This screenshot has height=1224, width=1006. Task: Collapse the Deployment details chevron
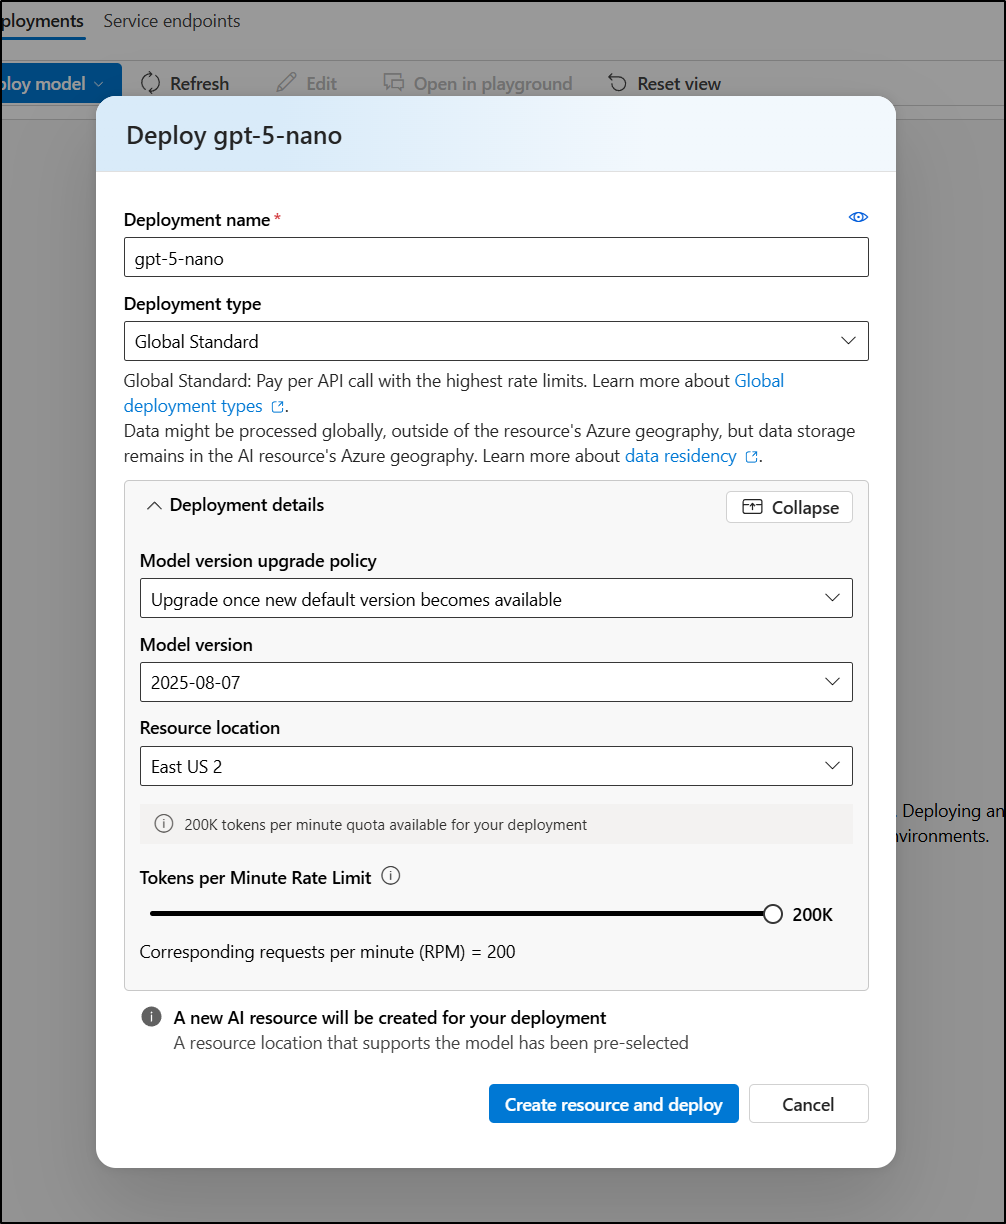coord(153,506)
